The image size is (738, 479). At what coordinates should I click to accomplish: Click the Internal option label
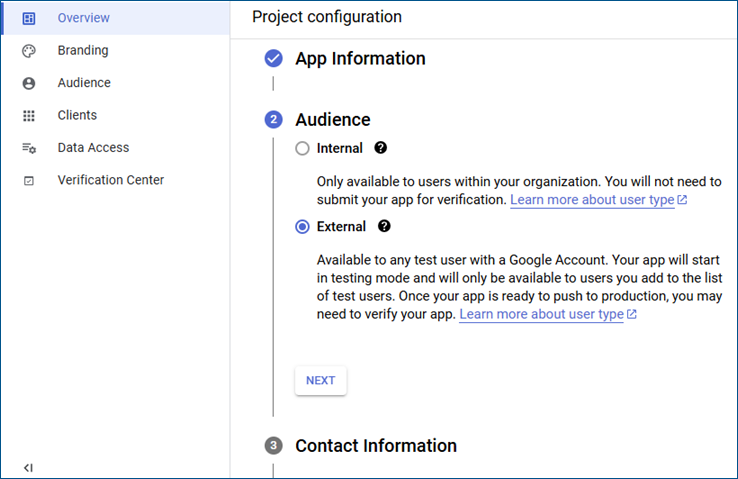pos(339,148)
